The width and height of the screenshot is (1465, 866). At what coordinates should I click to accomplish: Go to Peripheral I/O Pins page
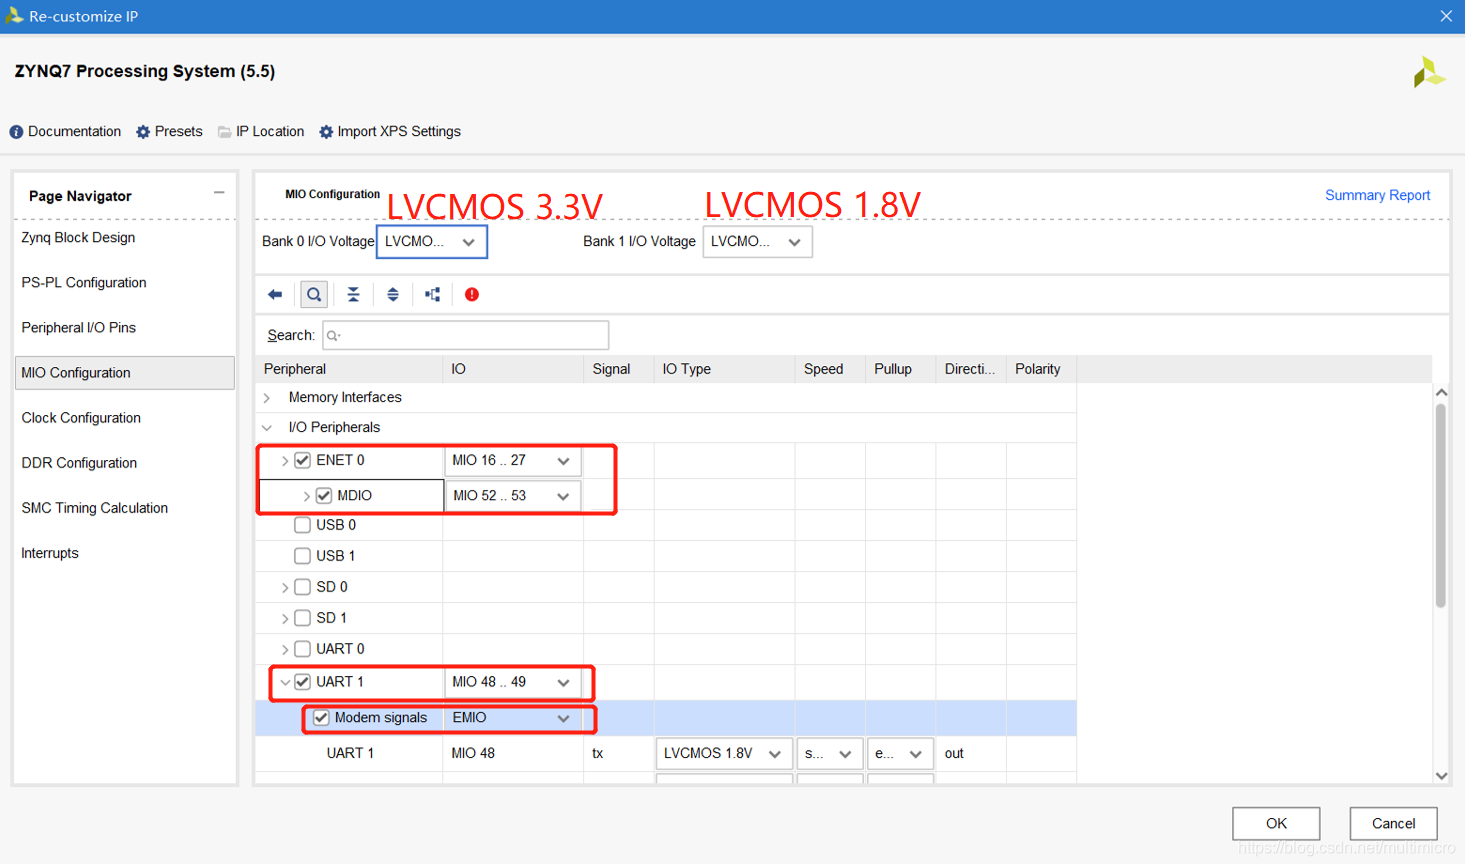pyautogui.click(x=78, y=328)
